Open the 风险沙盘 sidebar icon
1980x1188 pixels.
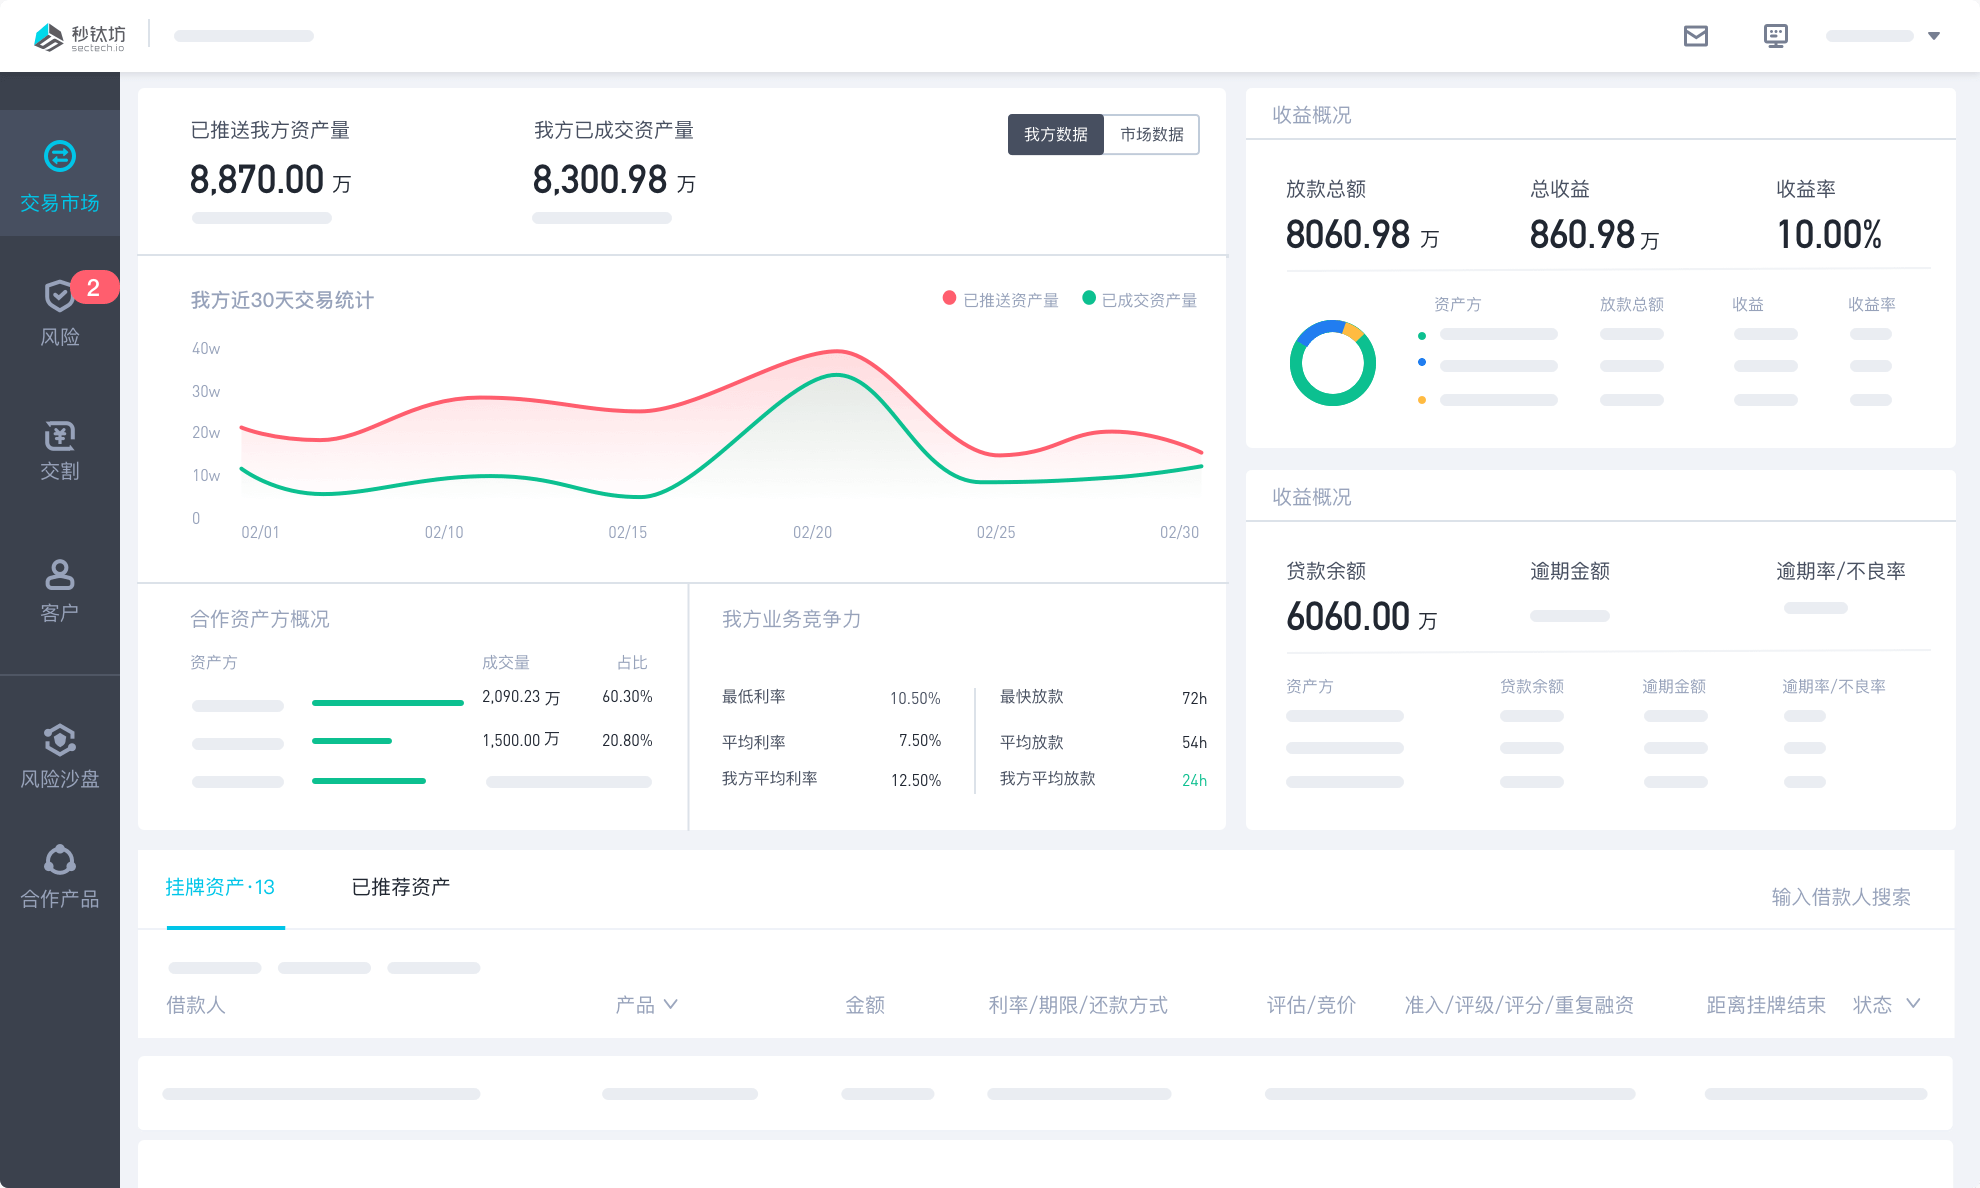(60, 740)
